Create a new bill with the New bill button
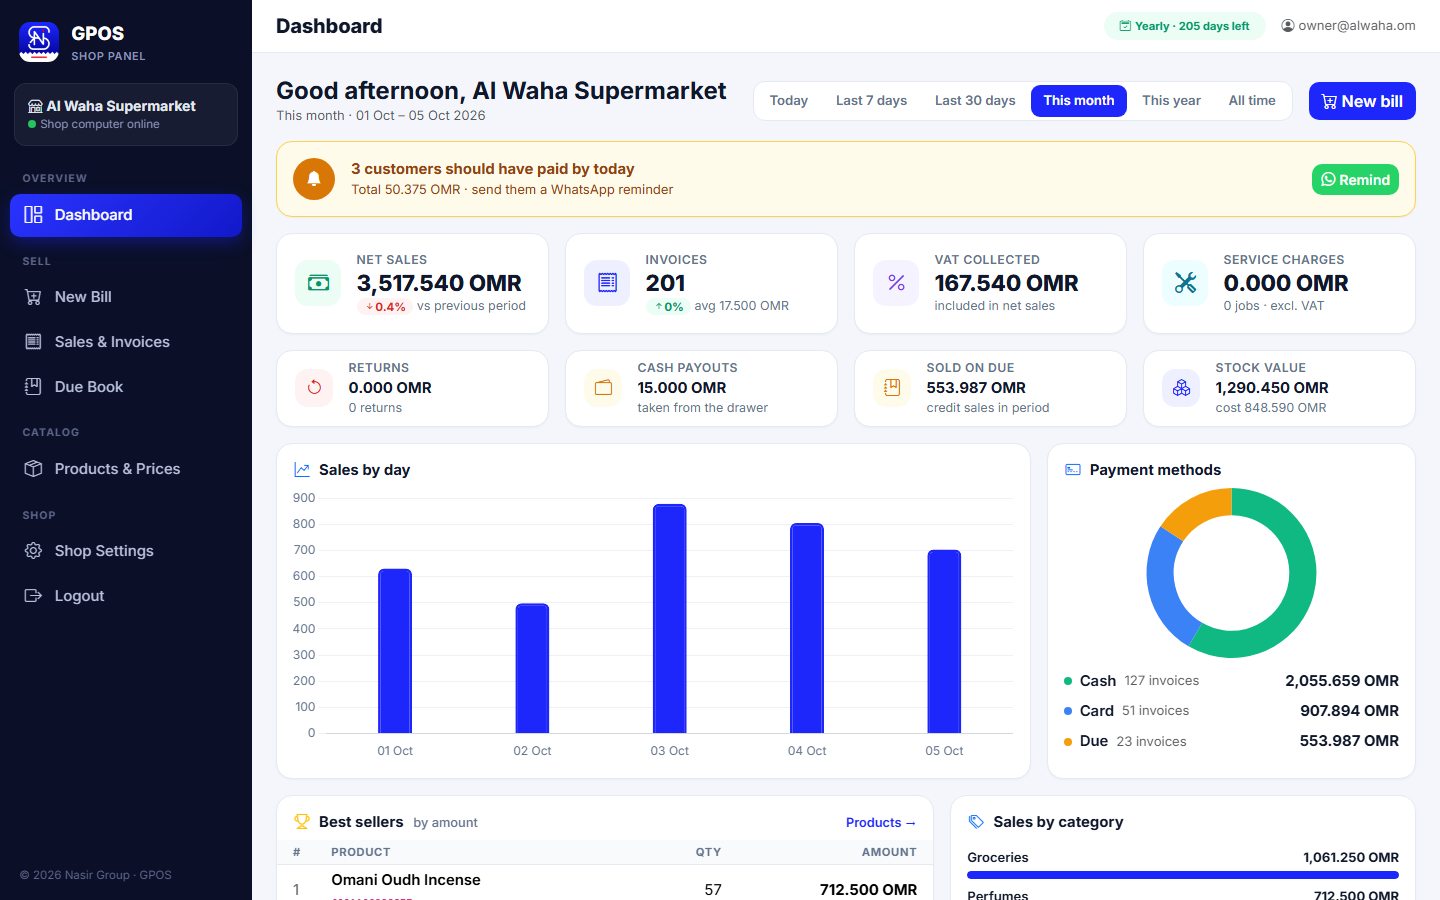 [x=1362, y=101]
